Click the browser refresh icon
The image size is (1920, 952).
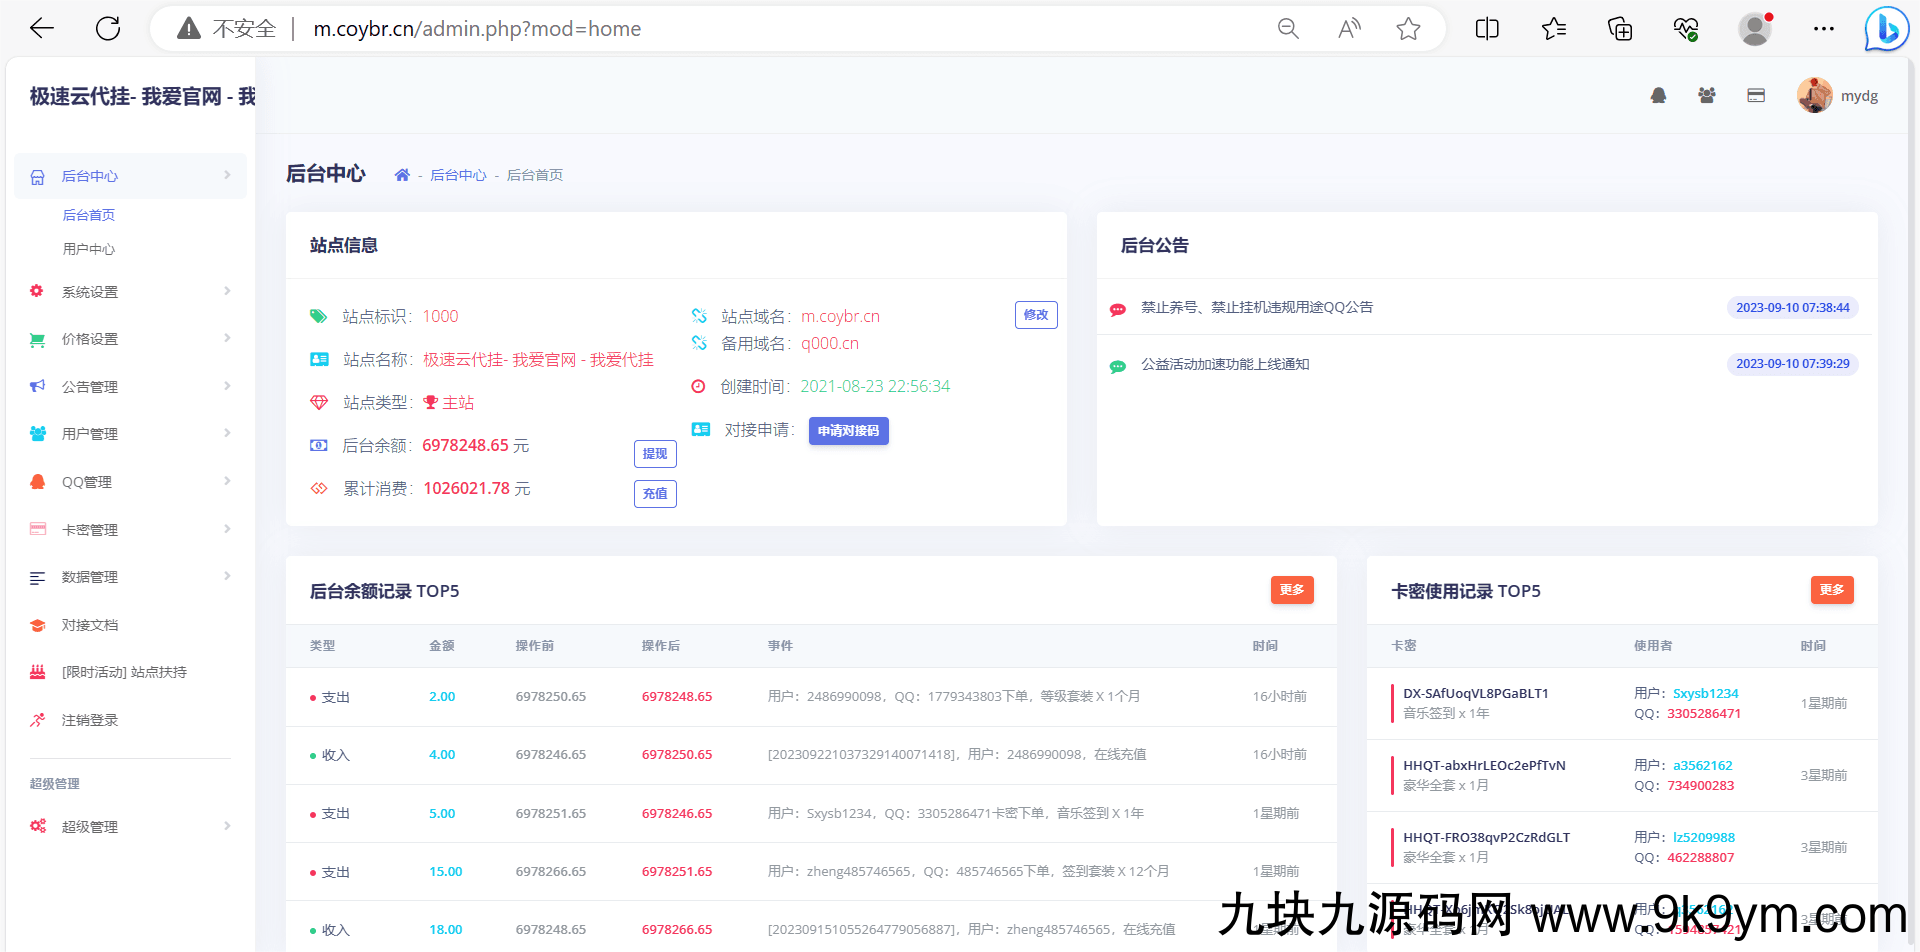108,29
